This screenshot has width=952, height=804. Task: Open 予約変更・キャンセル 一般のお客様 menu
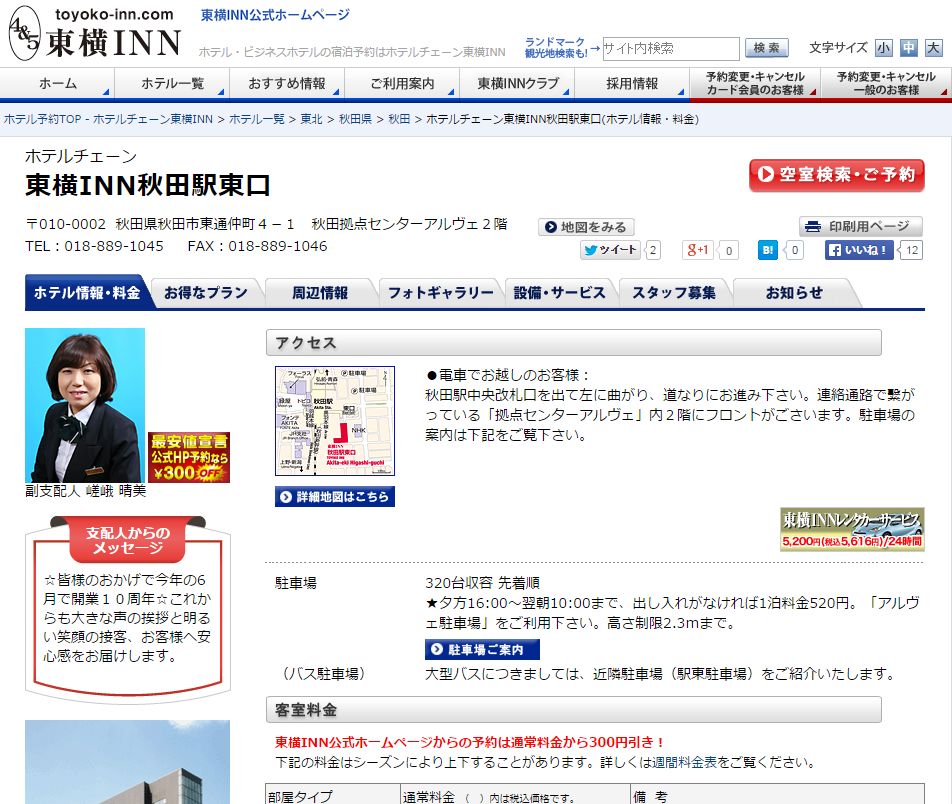pos(886,84)
